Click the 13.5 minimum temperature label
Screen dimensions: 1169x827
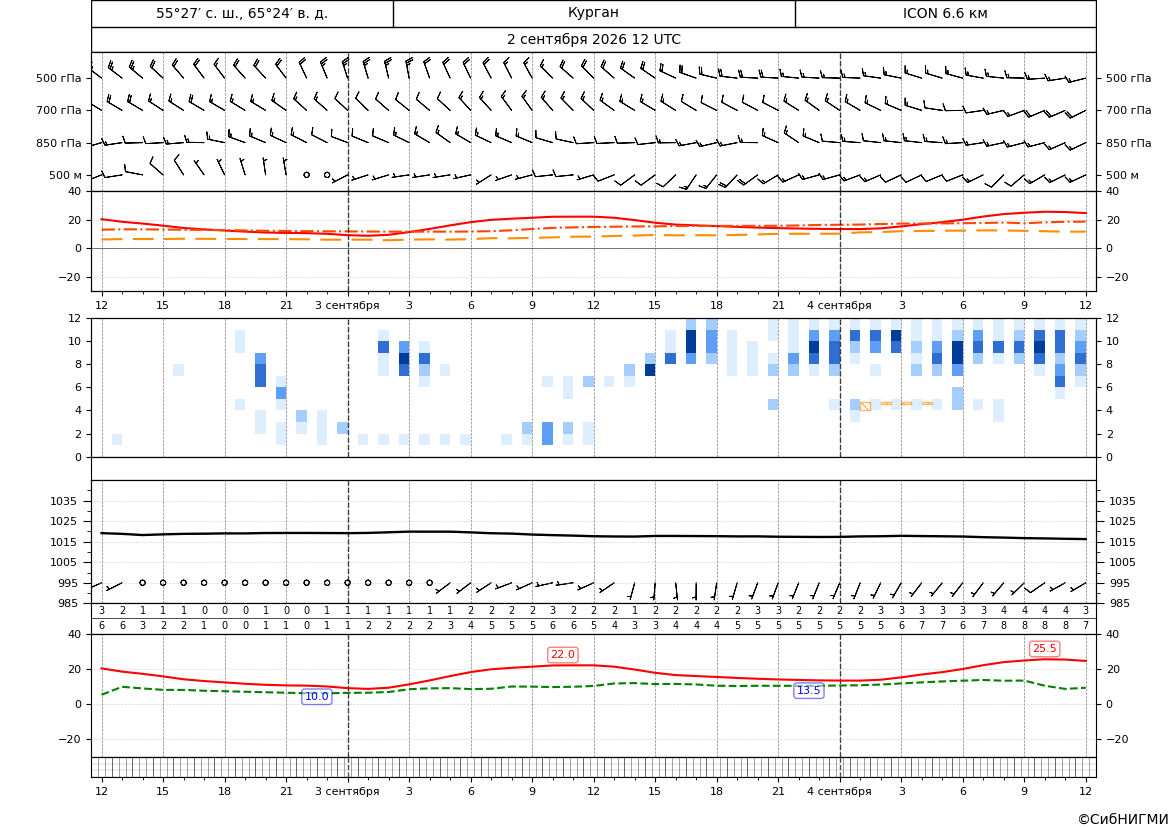[808, 691]
